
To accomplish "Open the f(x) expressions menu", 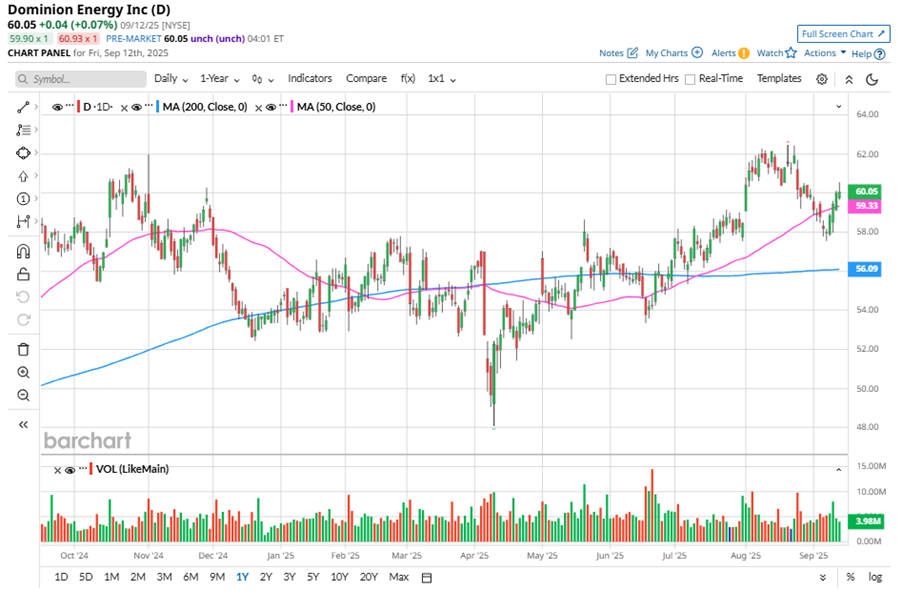I will click(408, 78).
